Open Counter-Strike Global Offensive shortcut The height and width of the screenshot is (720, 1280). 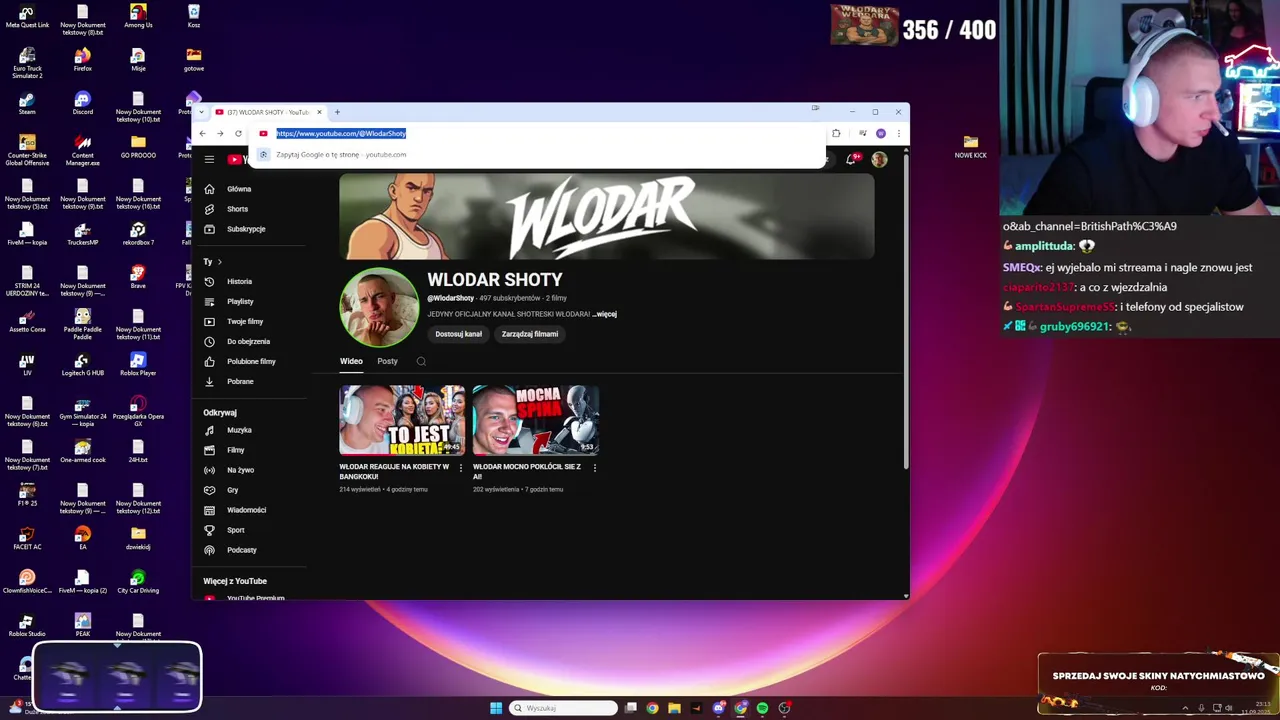tap(27, 150)
